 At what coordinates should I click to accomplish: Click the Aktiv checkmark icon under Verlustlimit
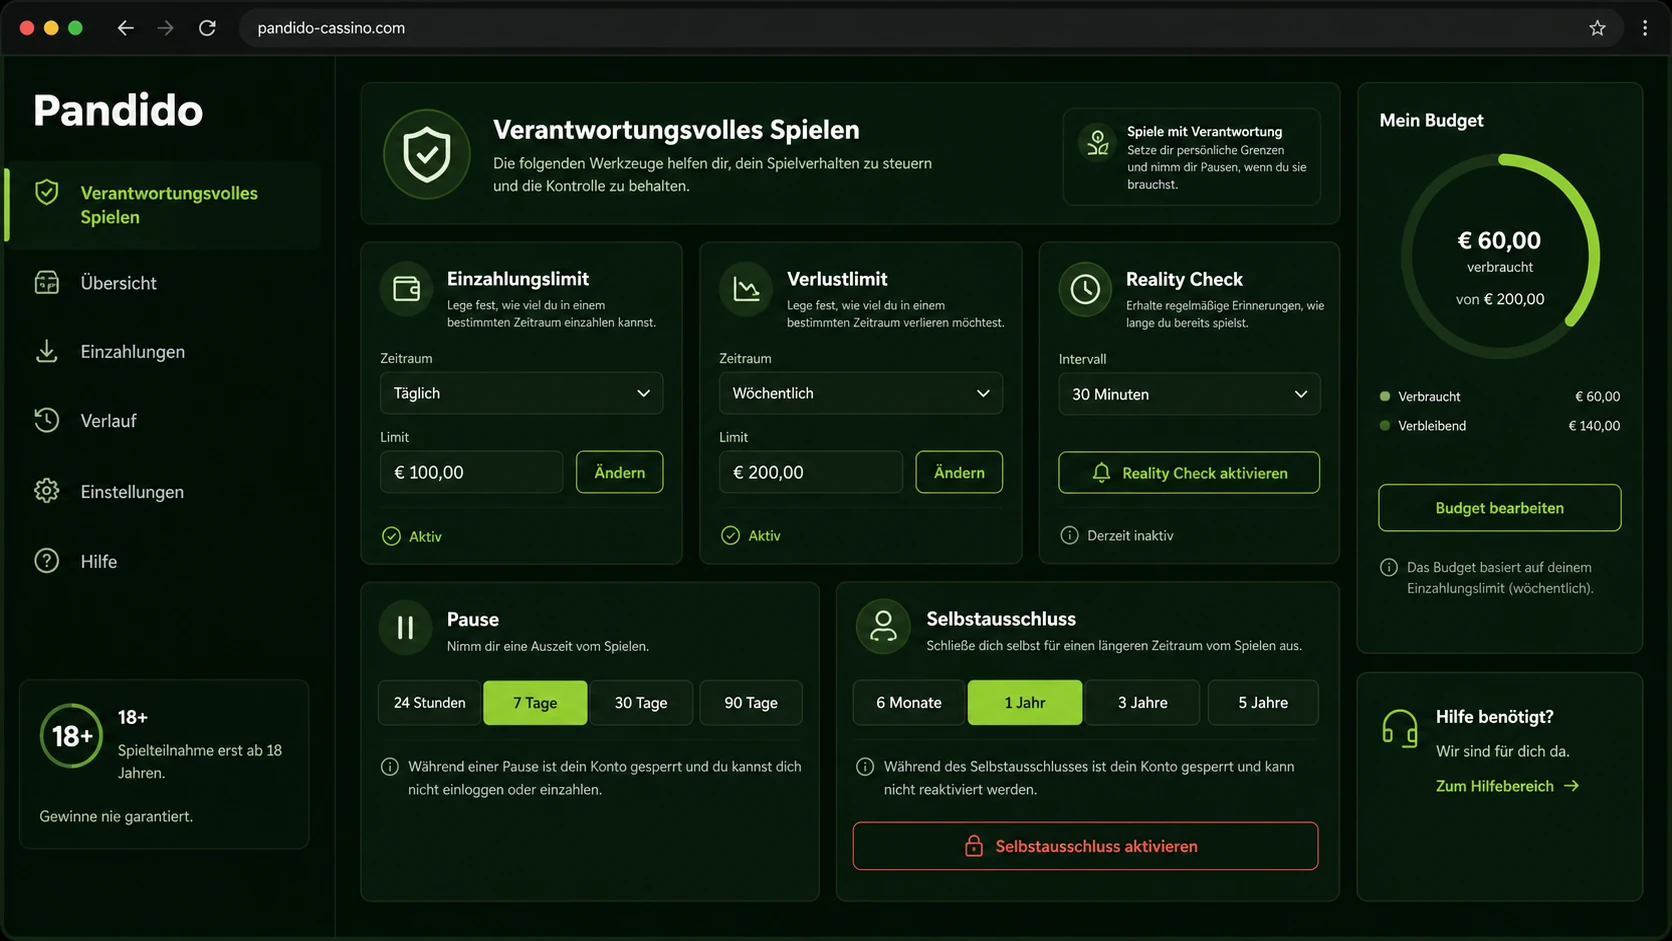731,535
